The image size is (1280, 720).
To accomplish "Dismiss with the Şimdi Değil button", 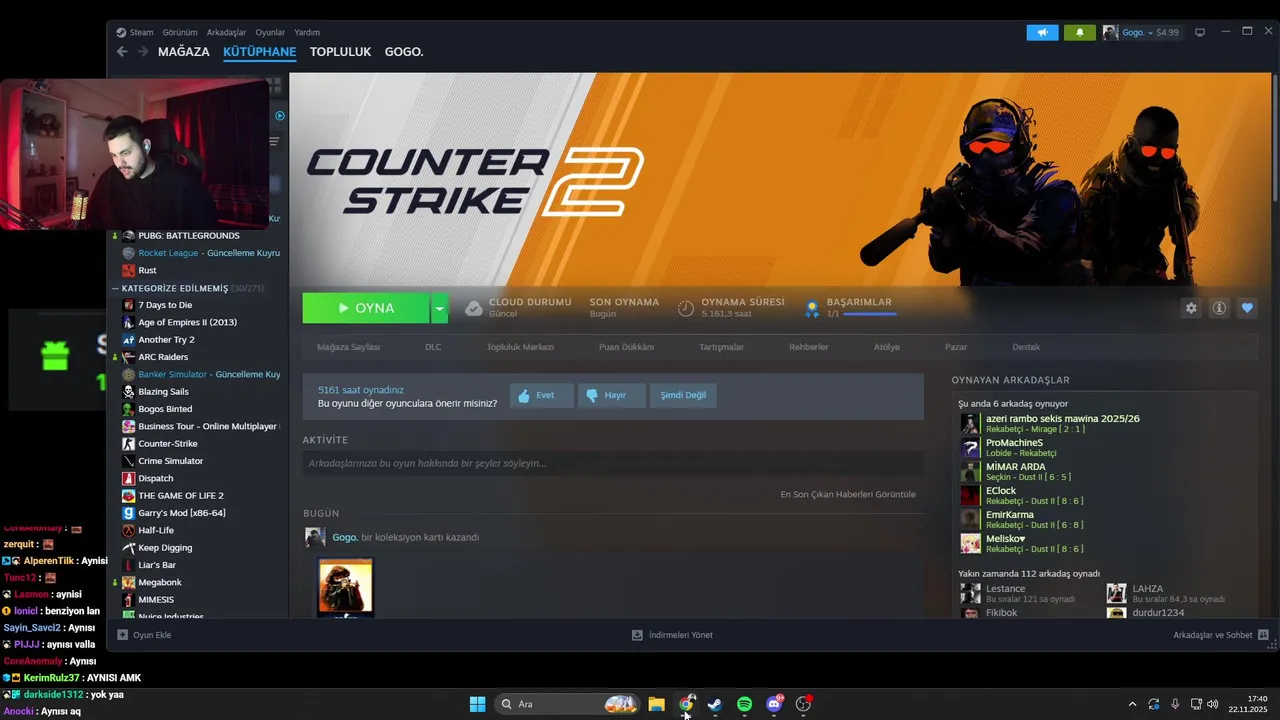I will [x=683, y=395].
